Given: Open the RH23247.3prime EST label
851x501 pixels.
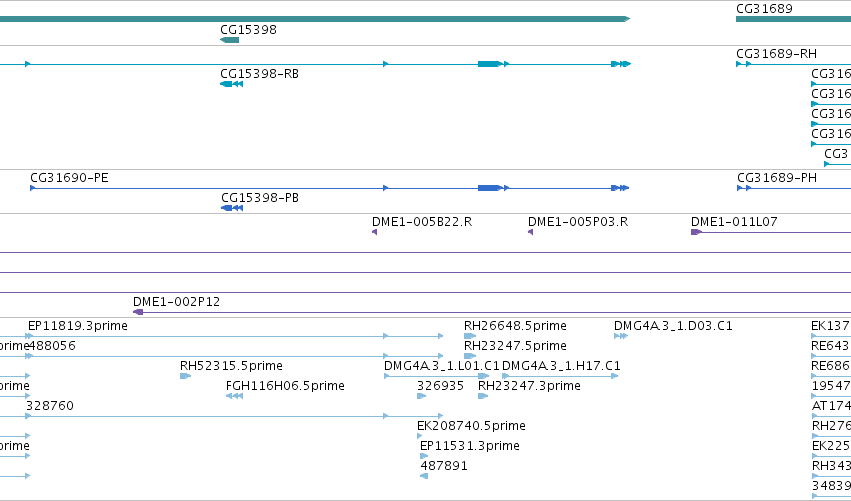Looking at the screenshot, I should pyautogui.click(x=529, y=386).
